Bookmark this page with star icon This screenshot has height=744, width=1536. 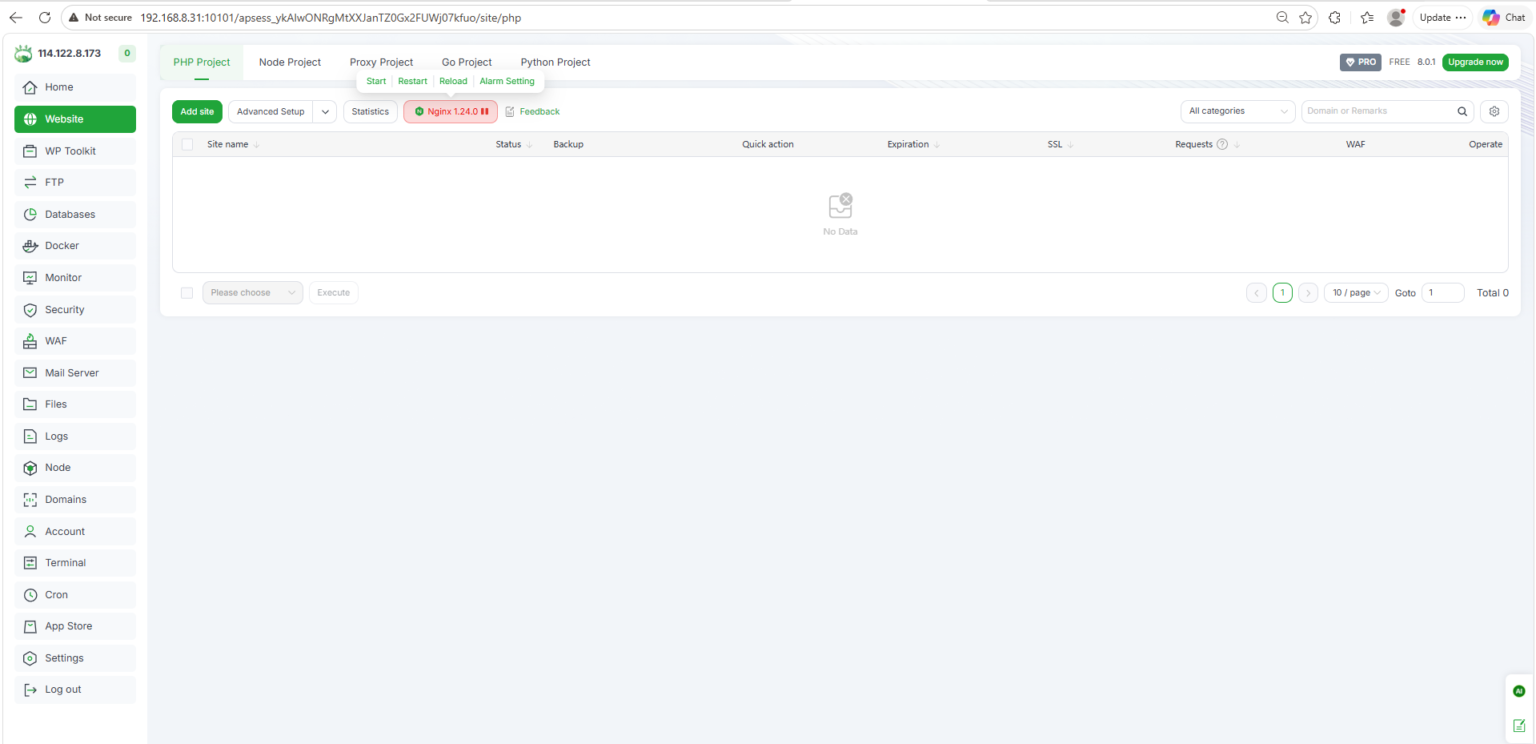click(x=1305, y=17)
